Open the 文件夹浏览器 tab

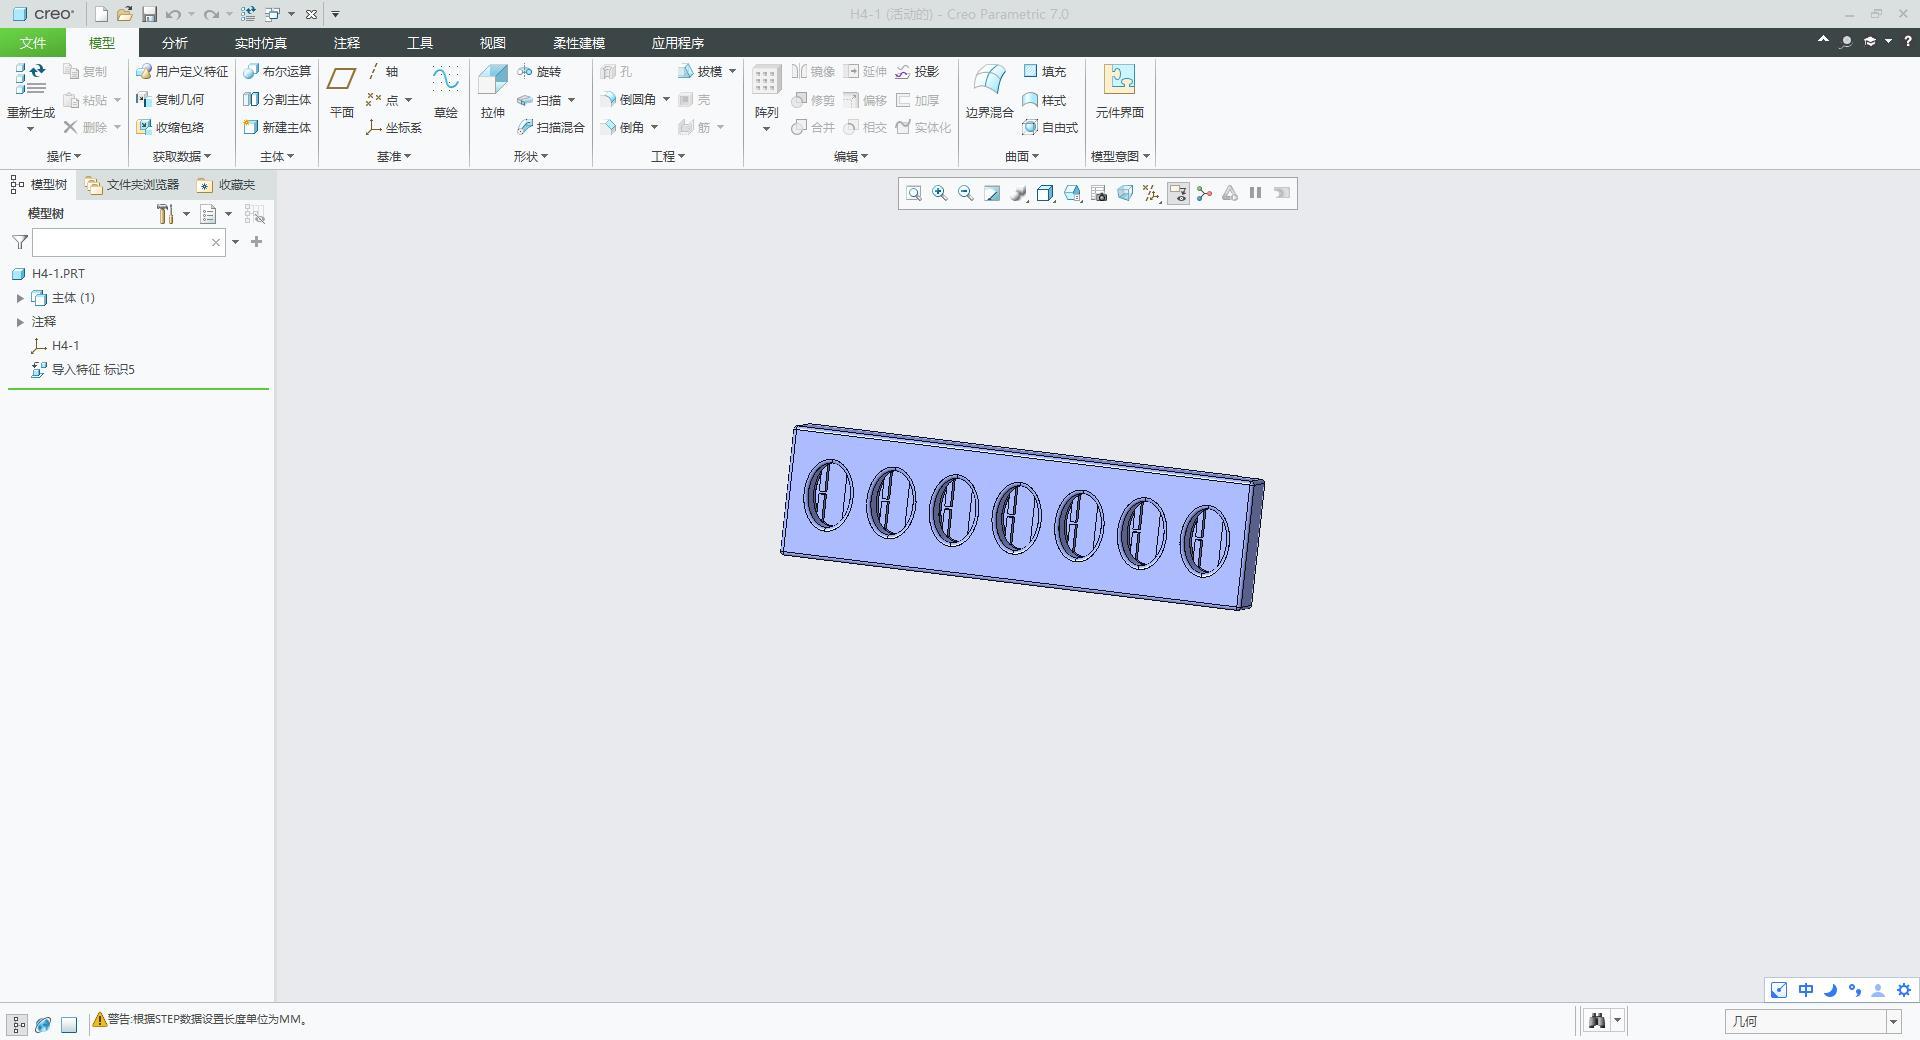point(133,185)
